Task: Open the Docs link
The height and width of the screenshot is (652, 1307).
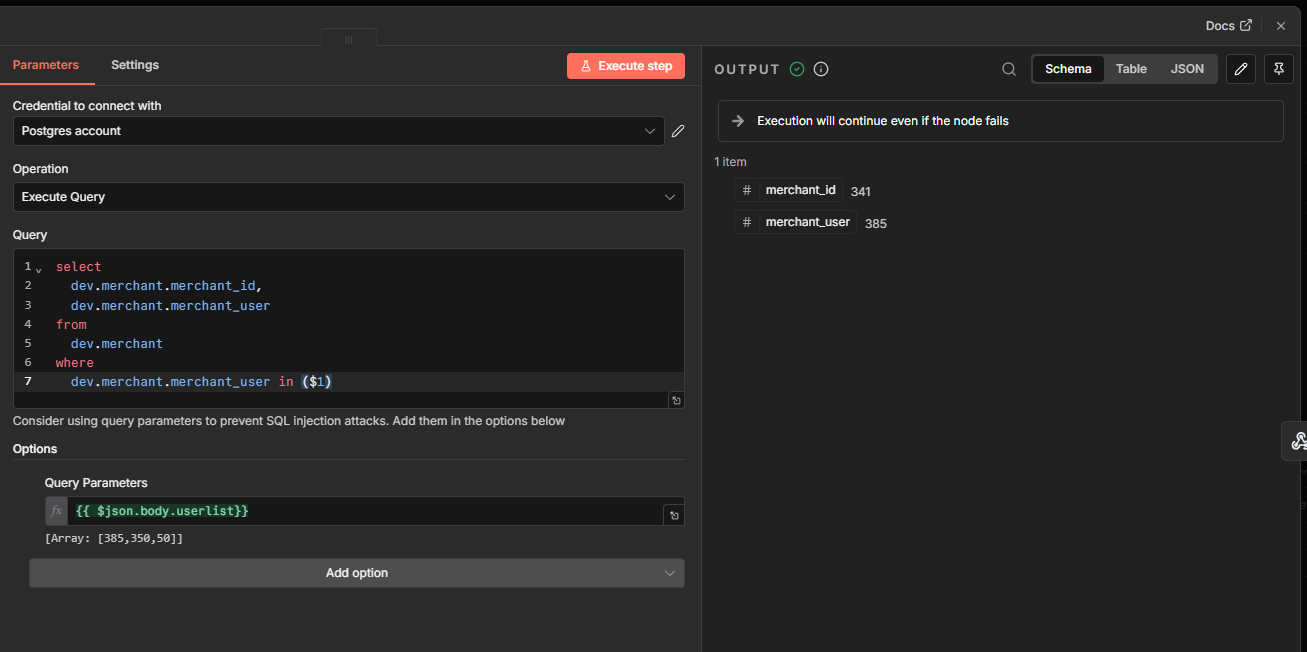Action: click(1228, 26)
